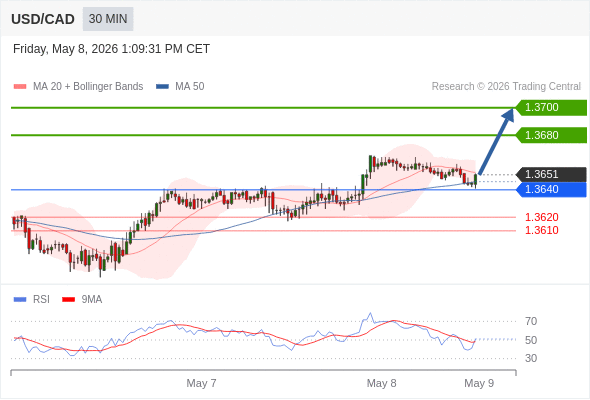Click the '9MA' legend label
Image resolution: width=590 pixels, height=400 pixels.
coord(92,300)
